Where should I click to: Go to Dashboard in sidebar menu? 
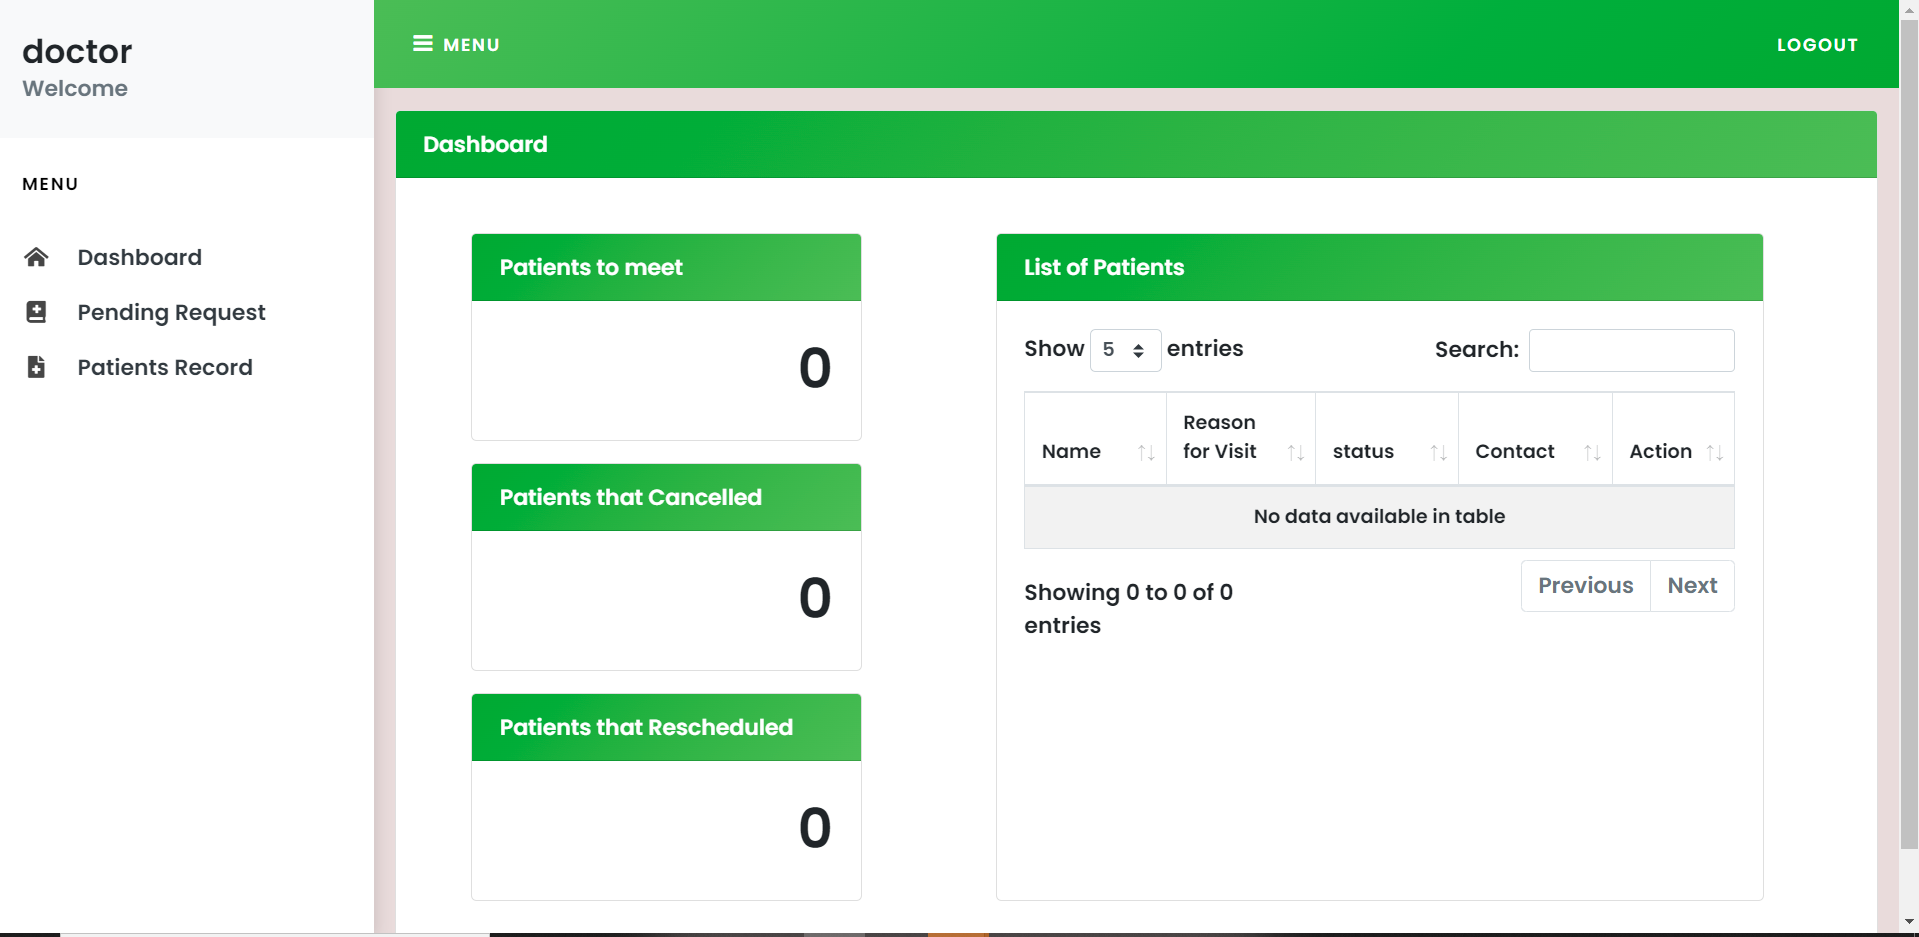coord(139,258)
